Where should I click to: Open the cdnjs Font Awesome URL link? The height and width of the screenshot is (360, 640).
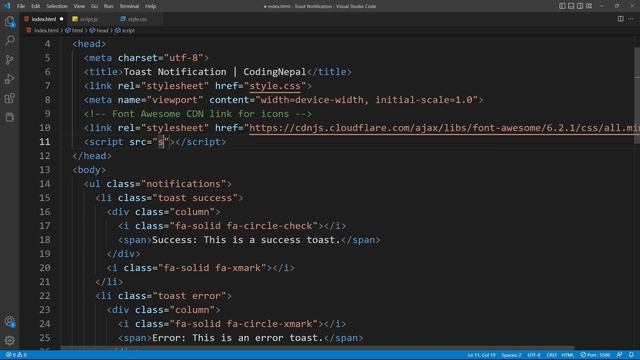pyautogui.click(x=444, y=128)
